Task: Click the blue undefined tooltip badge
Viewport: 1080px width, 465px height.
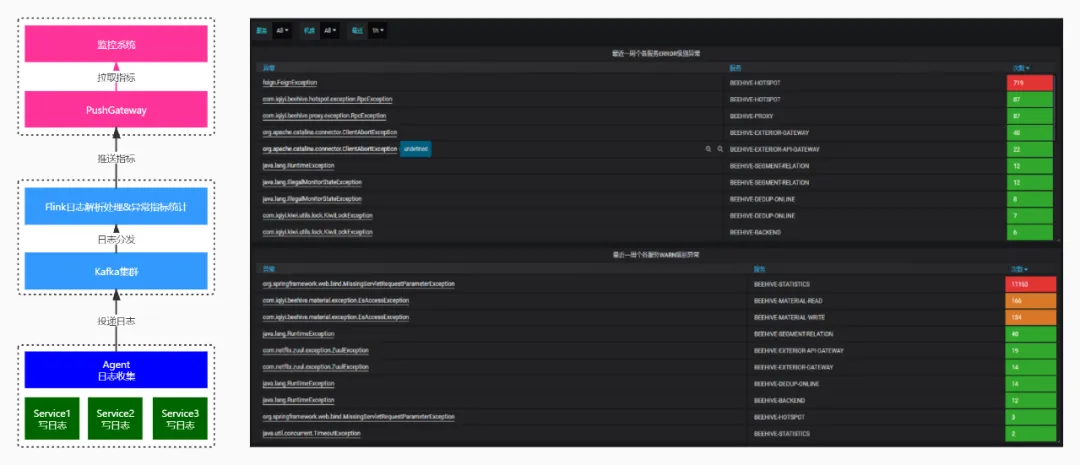Action: (x=415, y=148)
